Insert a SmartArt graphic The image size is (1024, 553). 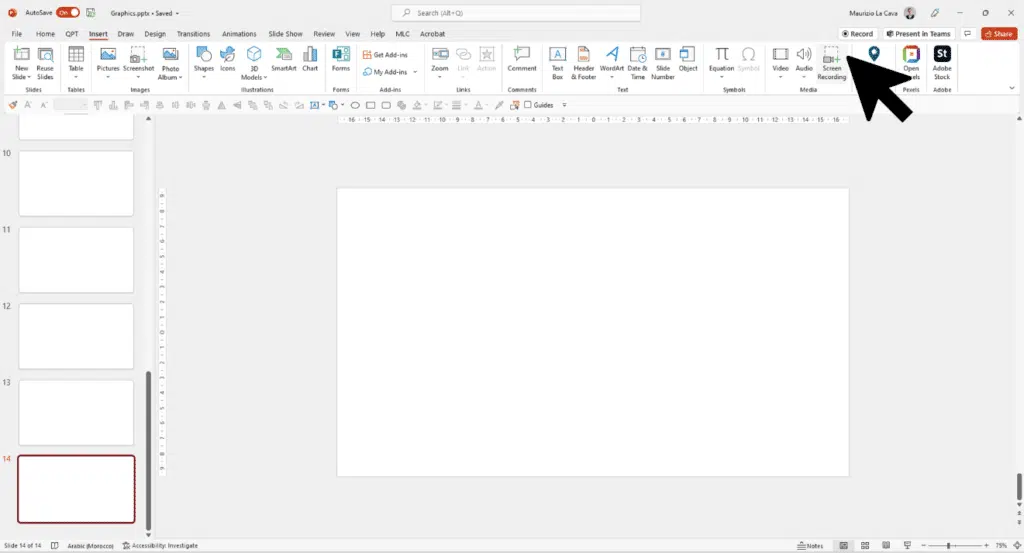[283, 60]
